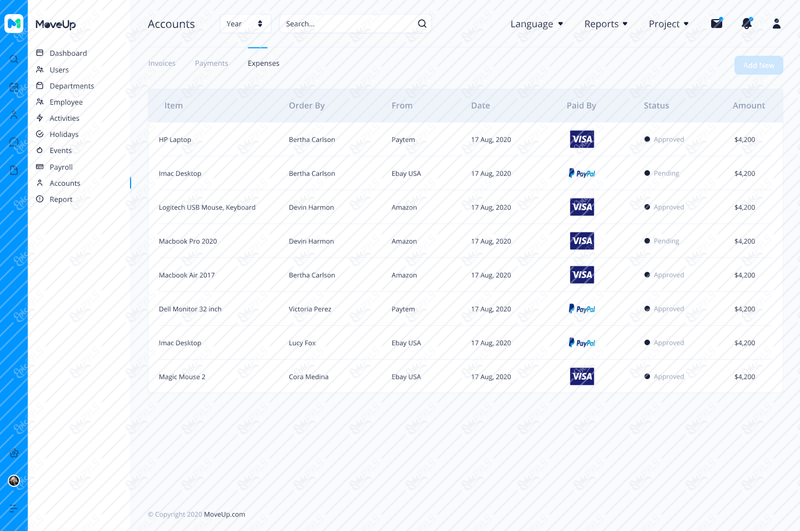This screenshot has width=800, height=531.
Task: Click Visa logo in Macbook Pro 2020 row
Action: click(x=582, y=241)
